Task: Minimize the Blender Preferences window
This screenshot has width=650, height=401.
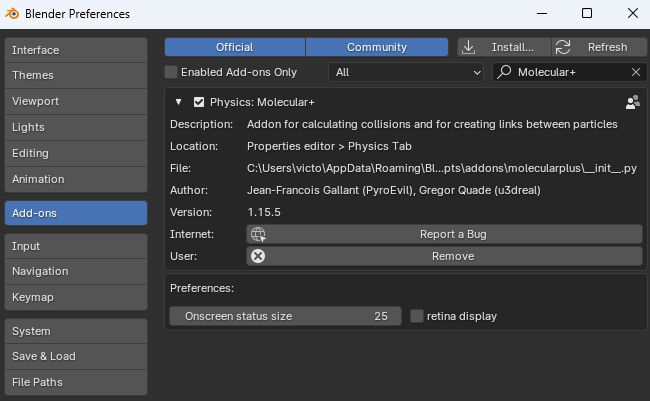Action: pyautogui.click(x=542, y=14)
